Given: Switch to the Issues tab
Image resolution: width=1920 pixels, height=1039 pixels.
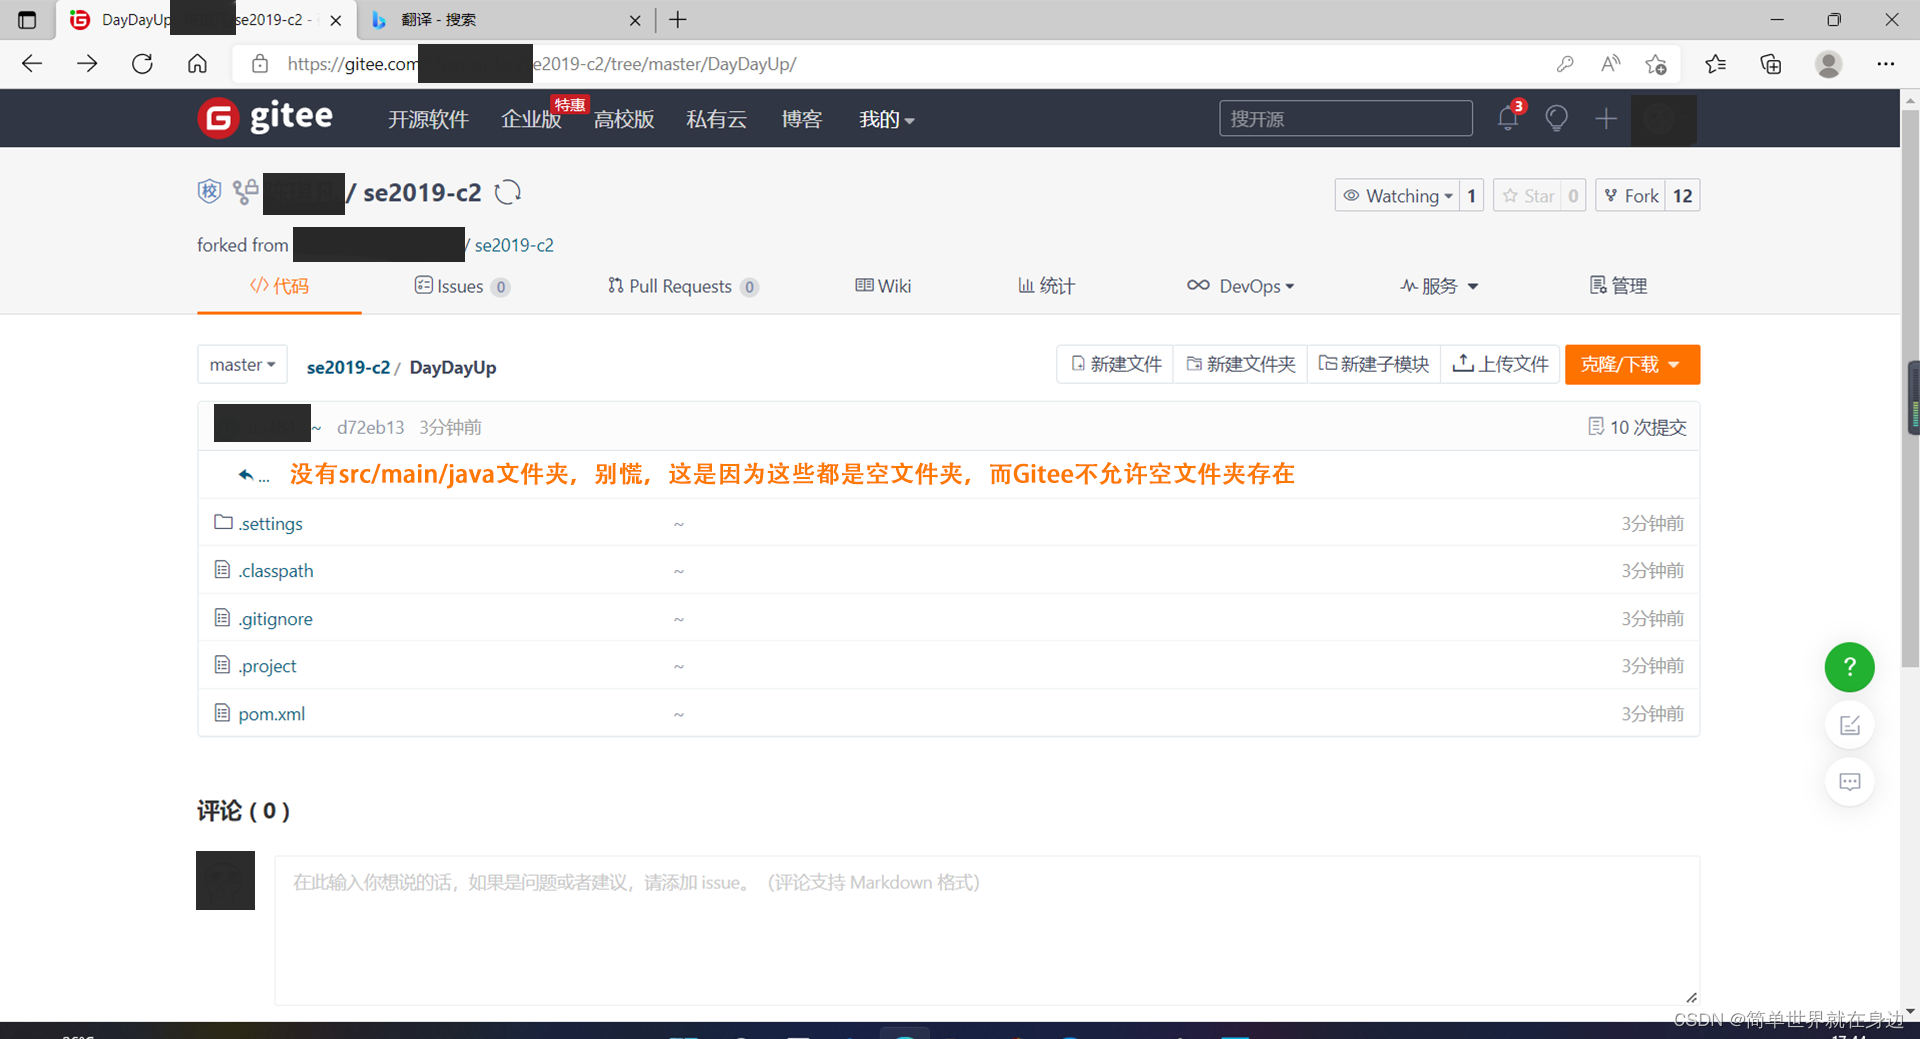Looking at the screenshot, I should point(462,286).
